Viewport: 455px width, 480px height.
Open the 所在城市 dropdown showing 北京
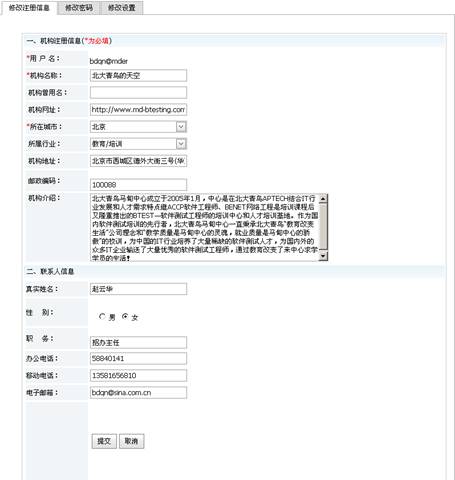[138, 127]
